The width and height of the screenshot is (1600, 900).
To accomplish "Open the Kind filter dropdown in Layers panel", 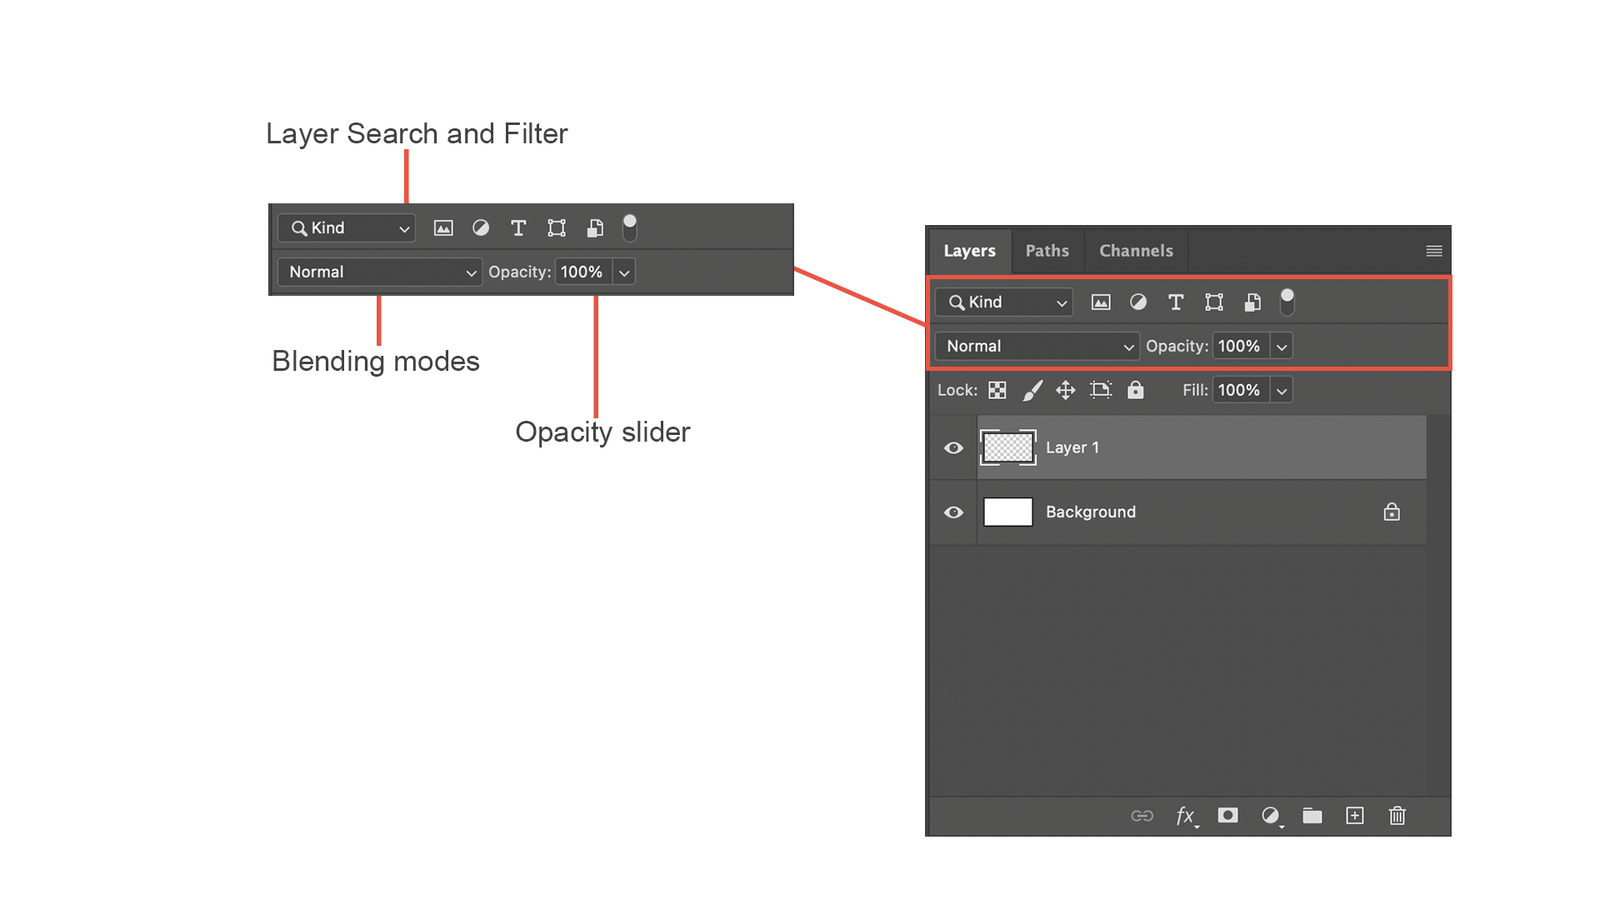I will point(1004,302).
